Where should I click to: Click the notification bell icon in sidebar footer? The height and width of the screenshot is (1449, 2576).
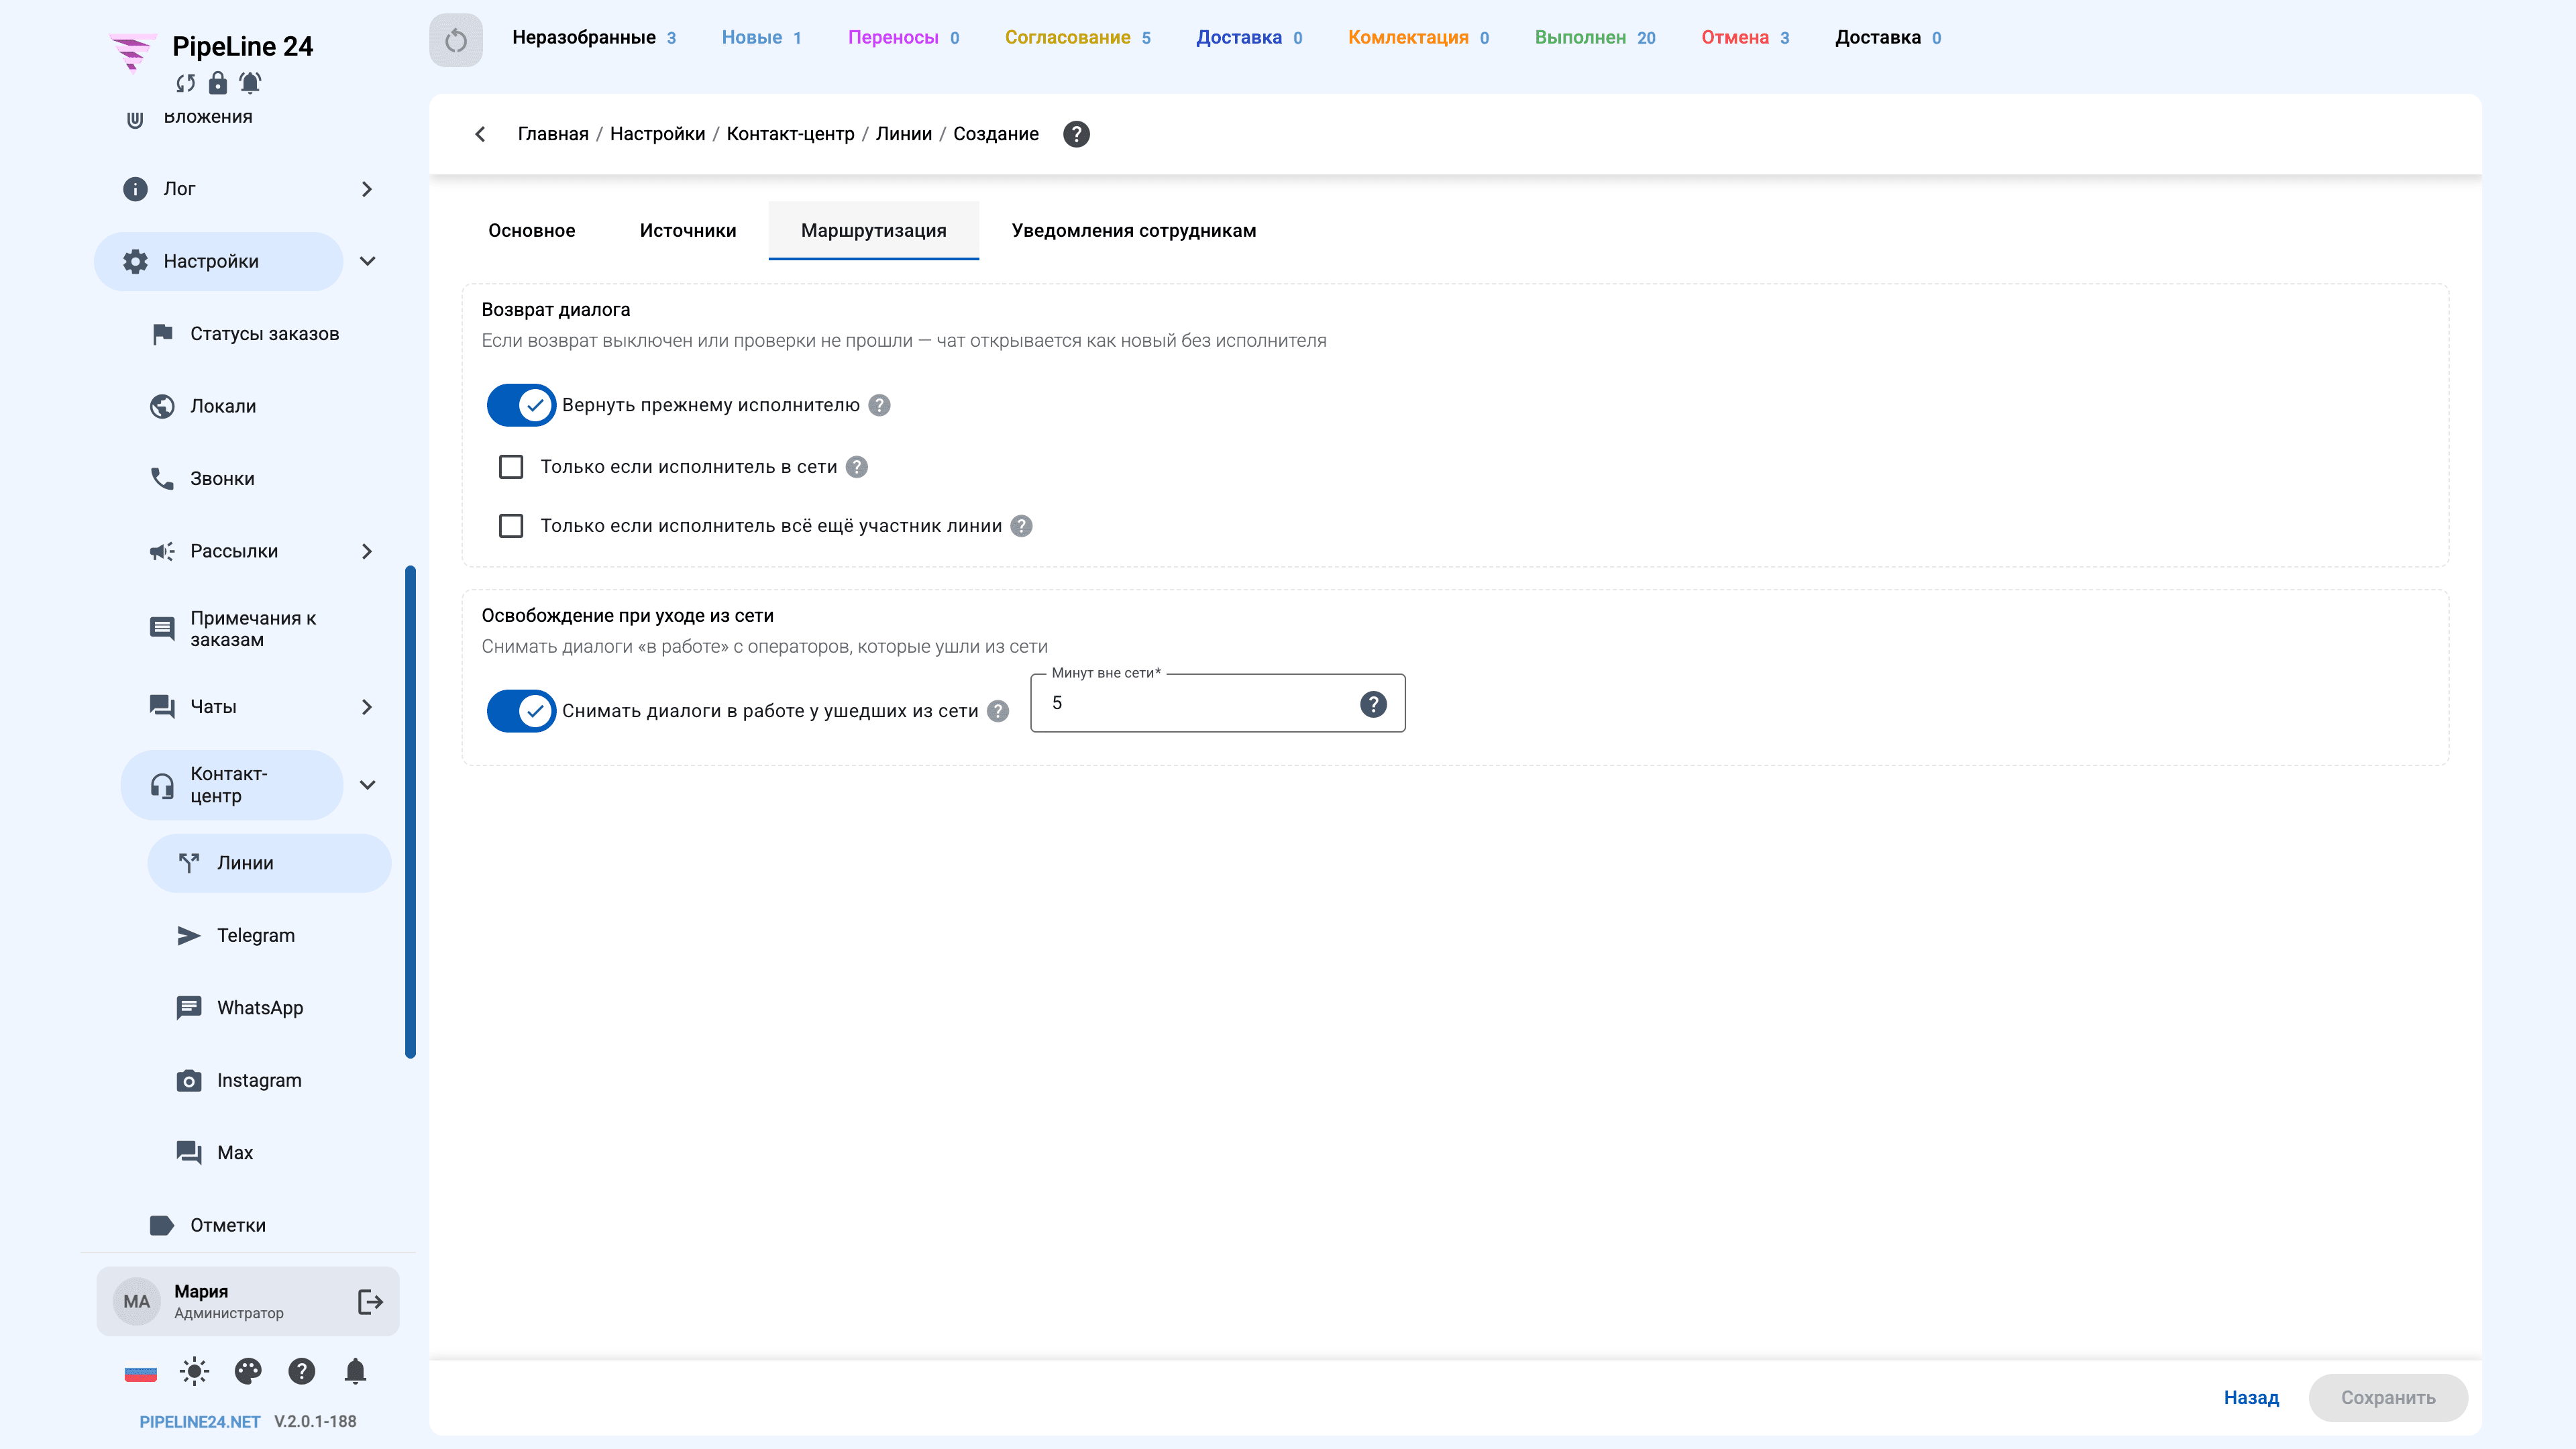coord(355,1371)
